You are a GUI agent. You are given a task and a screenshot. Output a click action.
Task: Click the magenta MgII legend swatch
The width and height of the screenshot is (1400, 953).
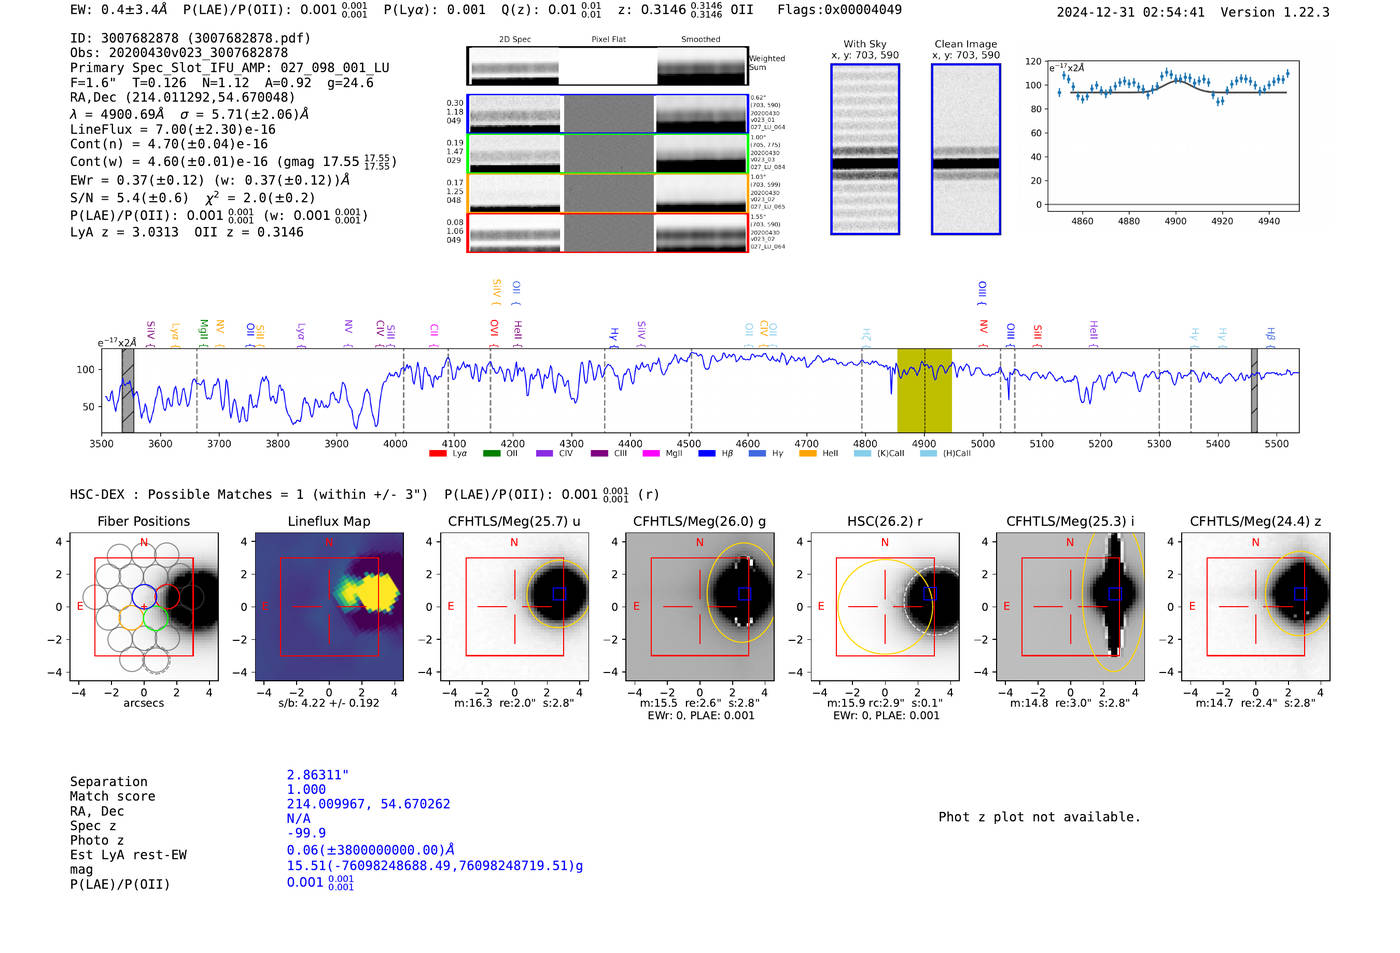coord(651,453)
